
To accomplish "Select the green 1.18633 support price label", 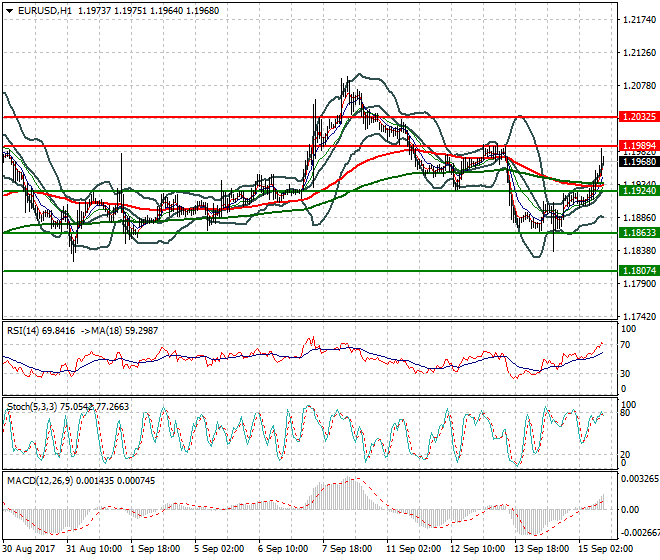I will pyautogui.click(x=639, y=232).
